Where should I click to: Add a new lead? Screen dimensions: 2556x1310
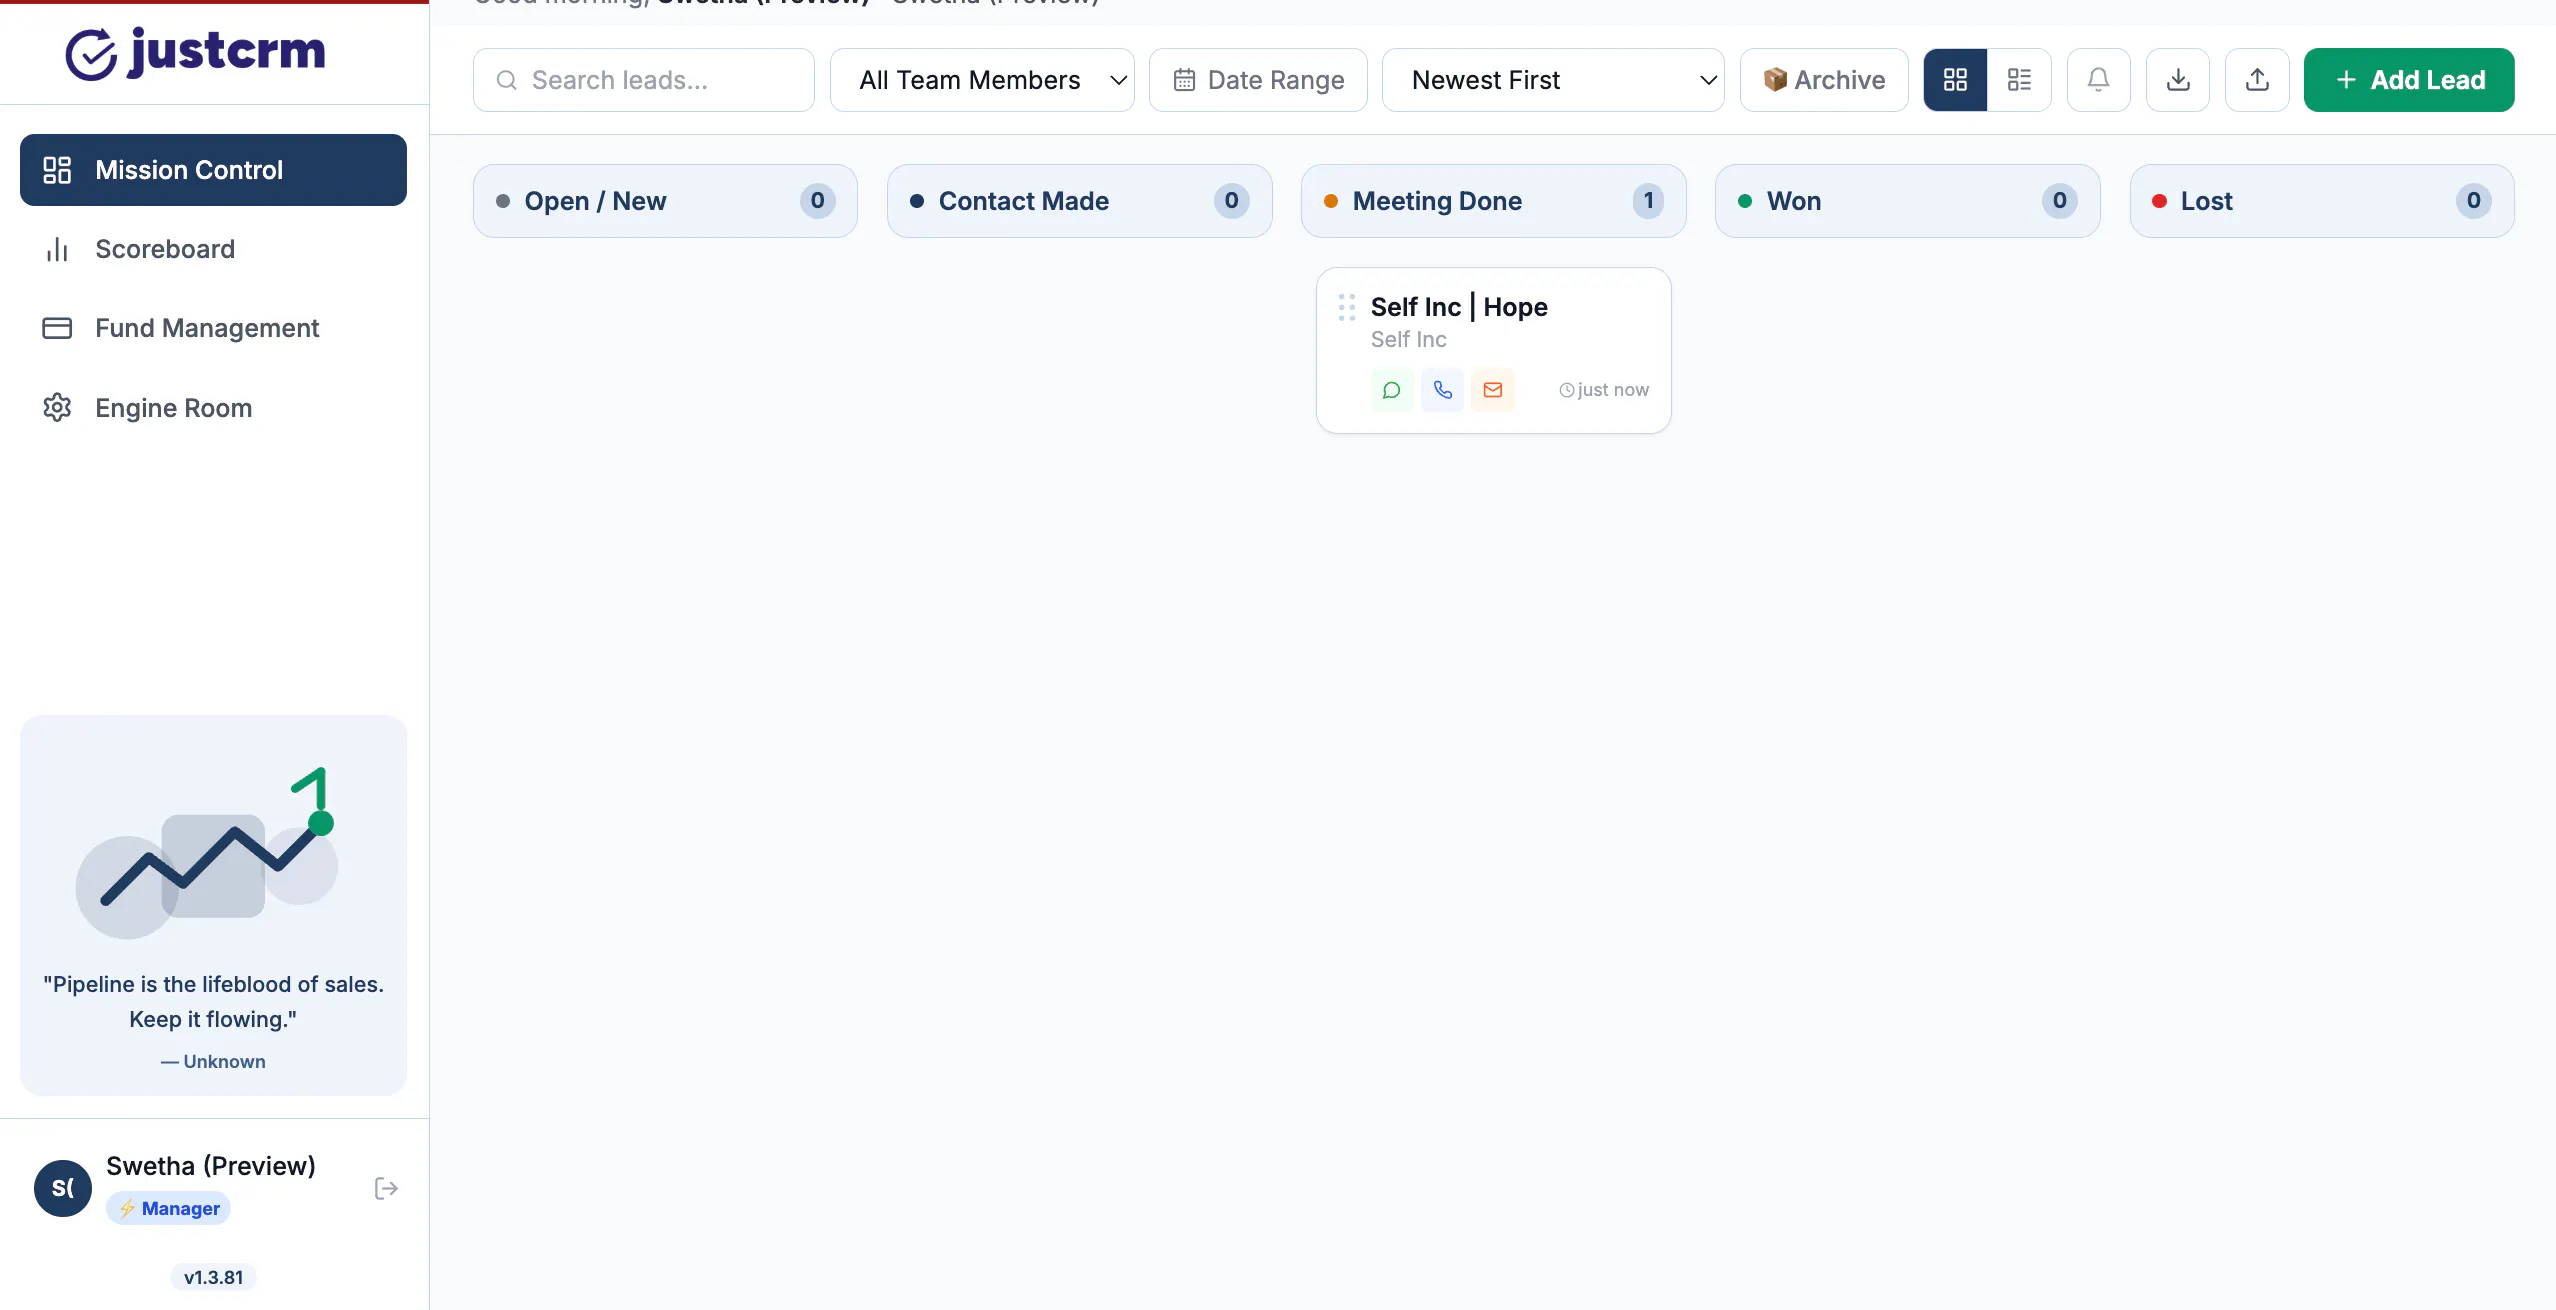pos(2409,80)
